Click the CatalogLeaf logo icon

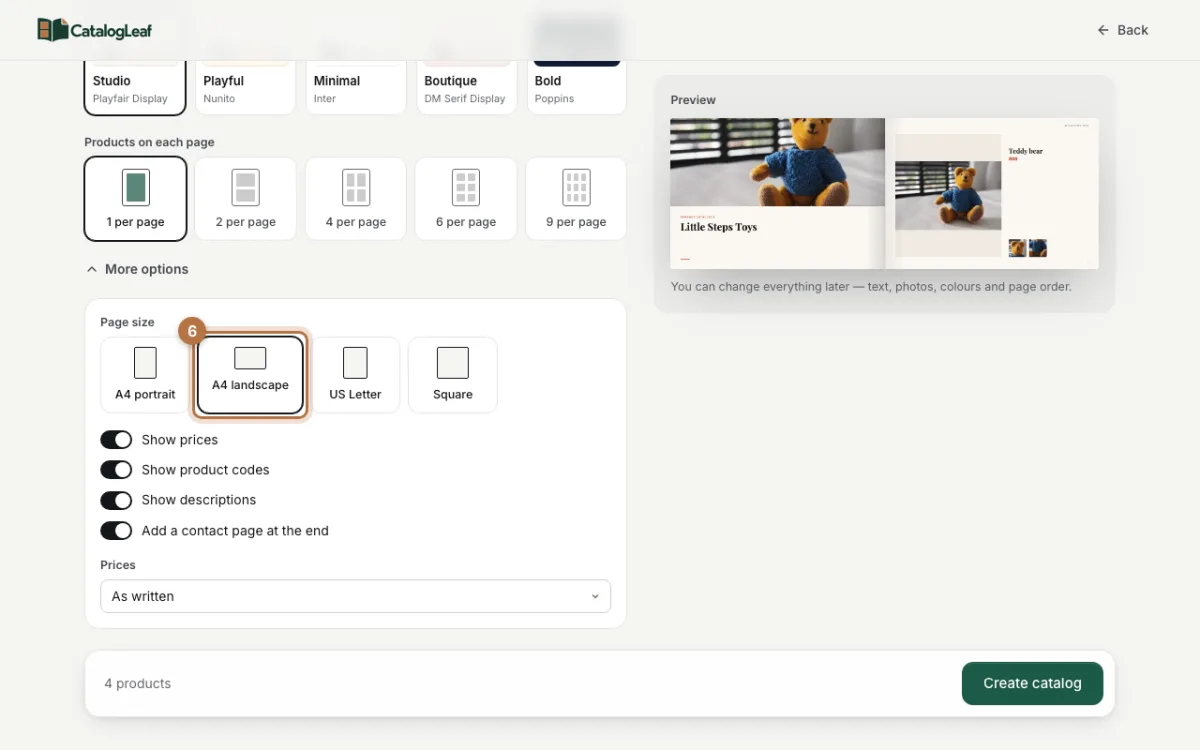pos(52,30)
